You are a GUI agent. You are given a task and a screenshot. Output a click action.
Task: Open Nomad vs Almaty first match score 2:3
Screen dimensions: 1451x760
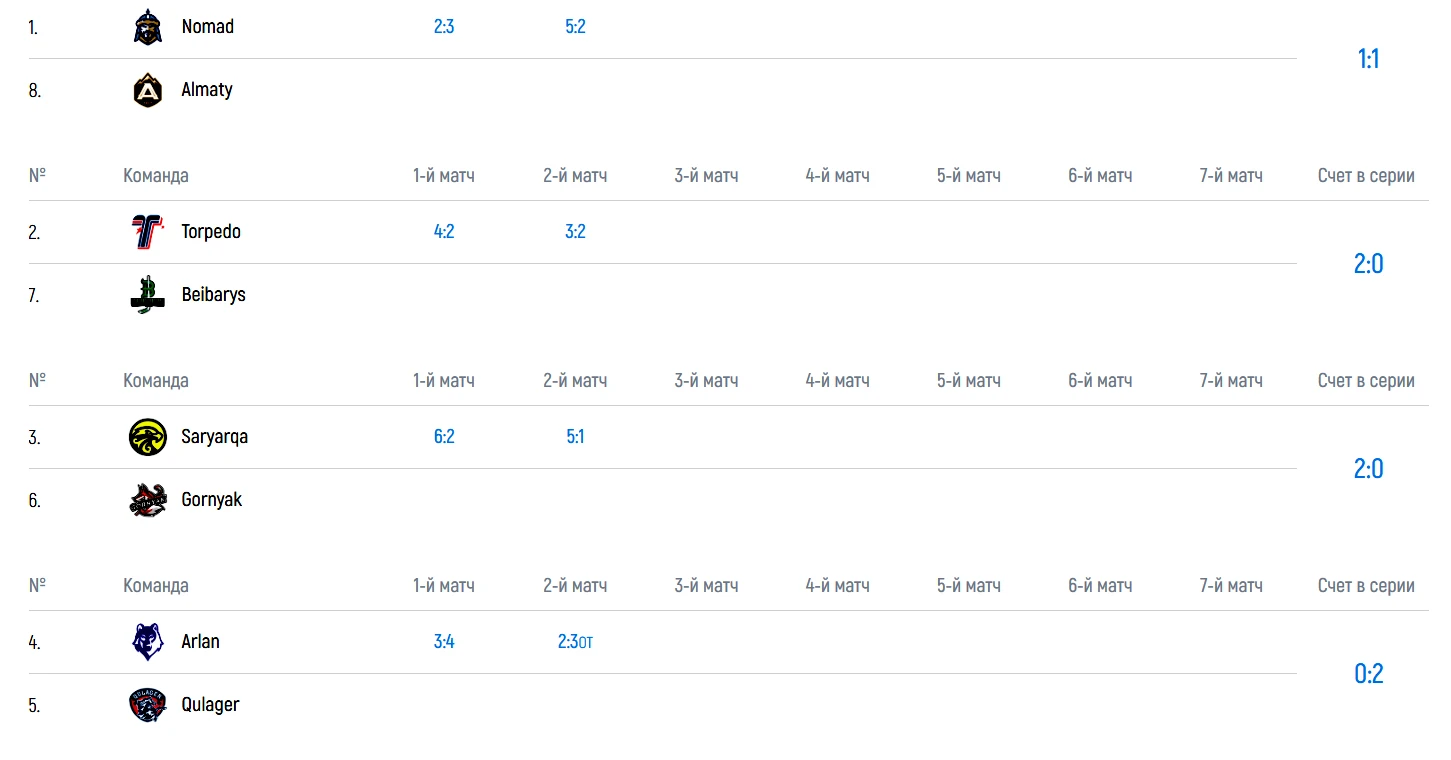pos(444,27)
